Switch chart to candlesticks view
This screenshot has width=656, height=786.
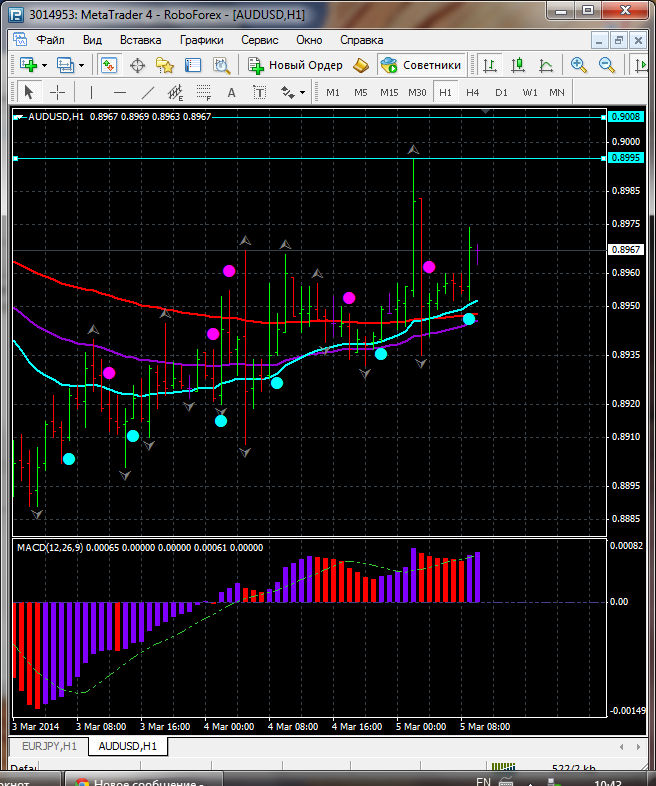(x=518, y=65)
